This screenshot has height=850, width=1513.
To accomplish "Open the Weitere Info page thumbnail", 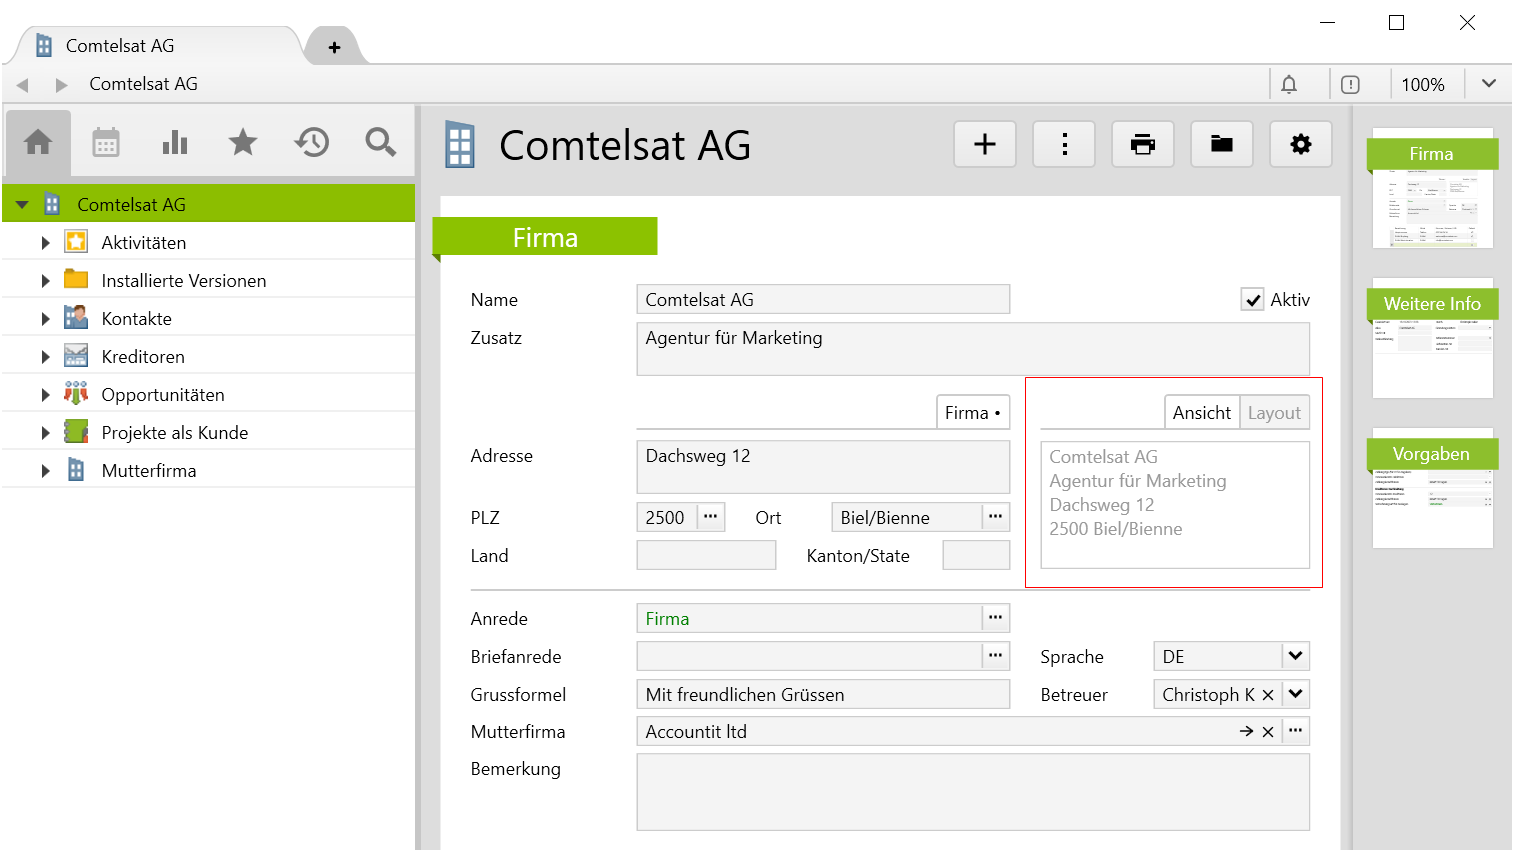I will click(1432, 338).
